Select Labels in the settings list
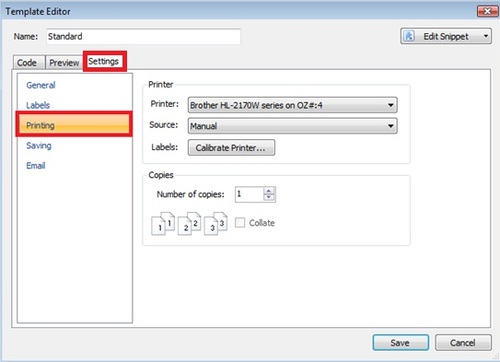This screenshot has height=362, width=500. coord(38,105)
